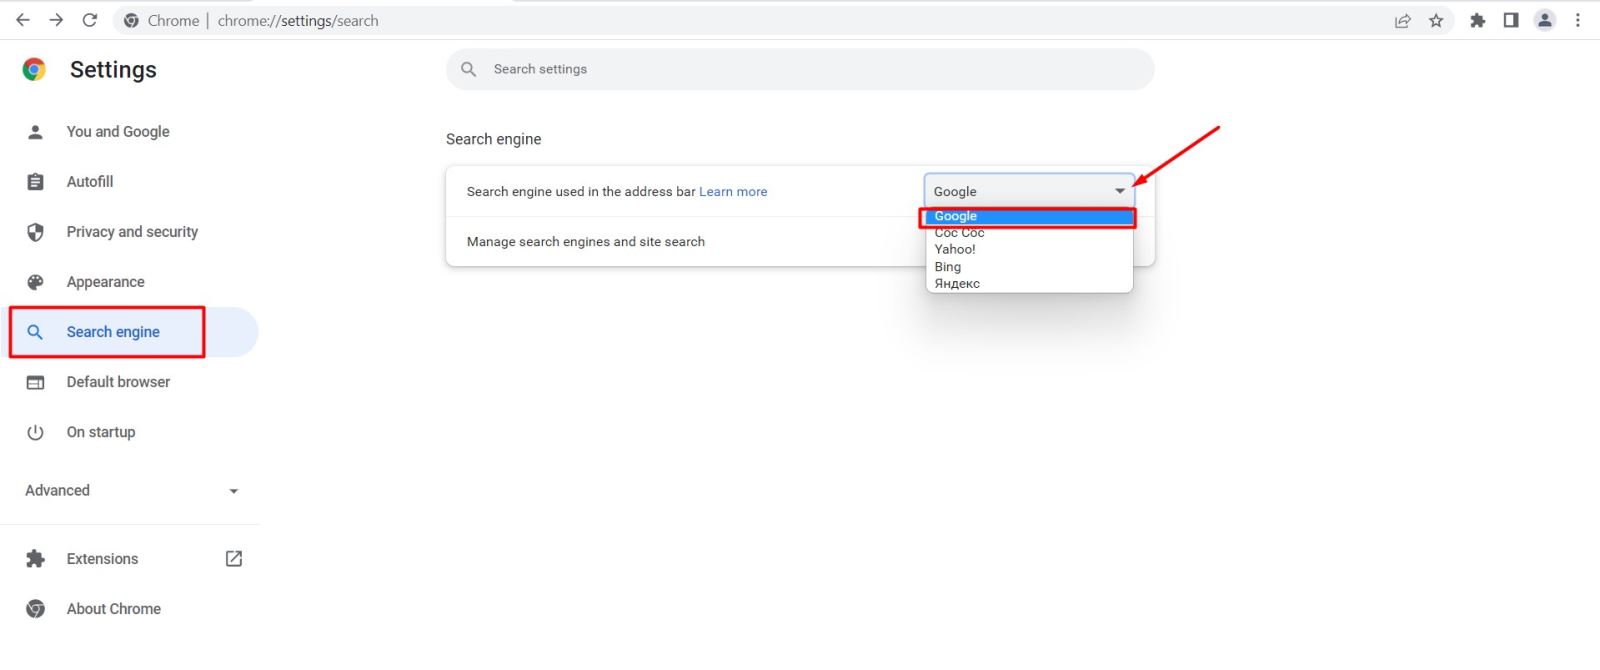Go to Privacy and security
Viewport: 1600px width, 670px height.
click(x=132, y=232)
